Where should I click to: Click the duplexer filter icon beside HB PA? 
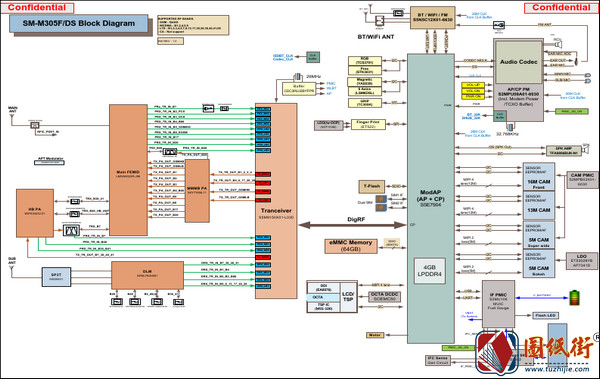tap(72, 230)
